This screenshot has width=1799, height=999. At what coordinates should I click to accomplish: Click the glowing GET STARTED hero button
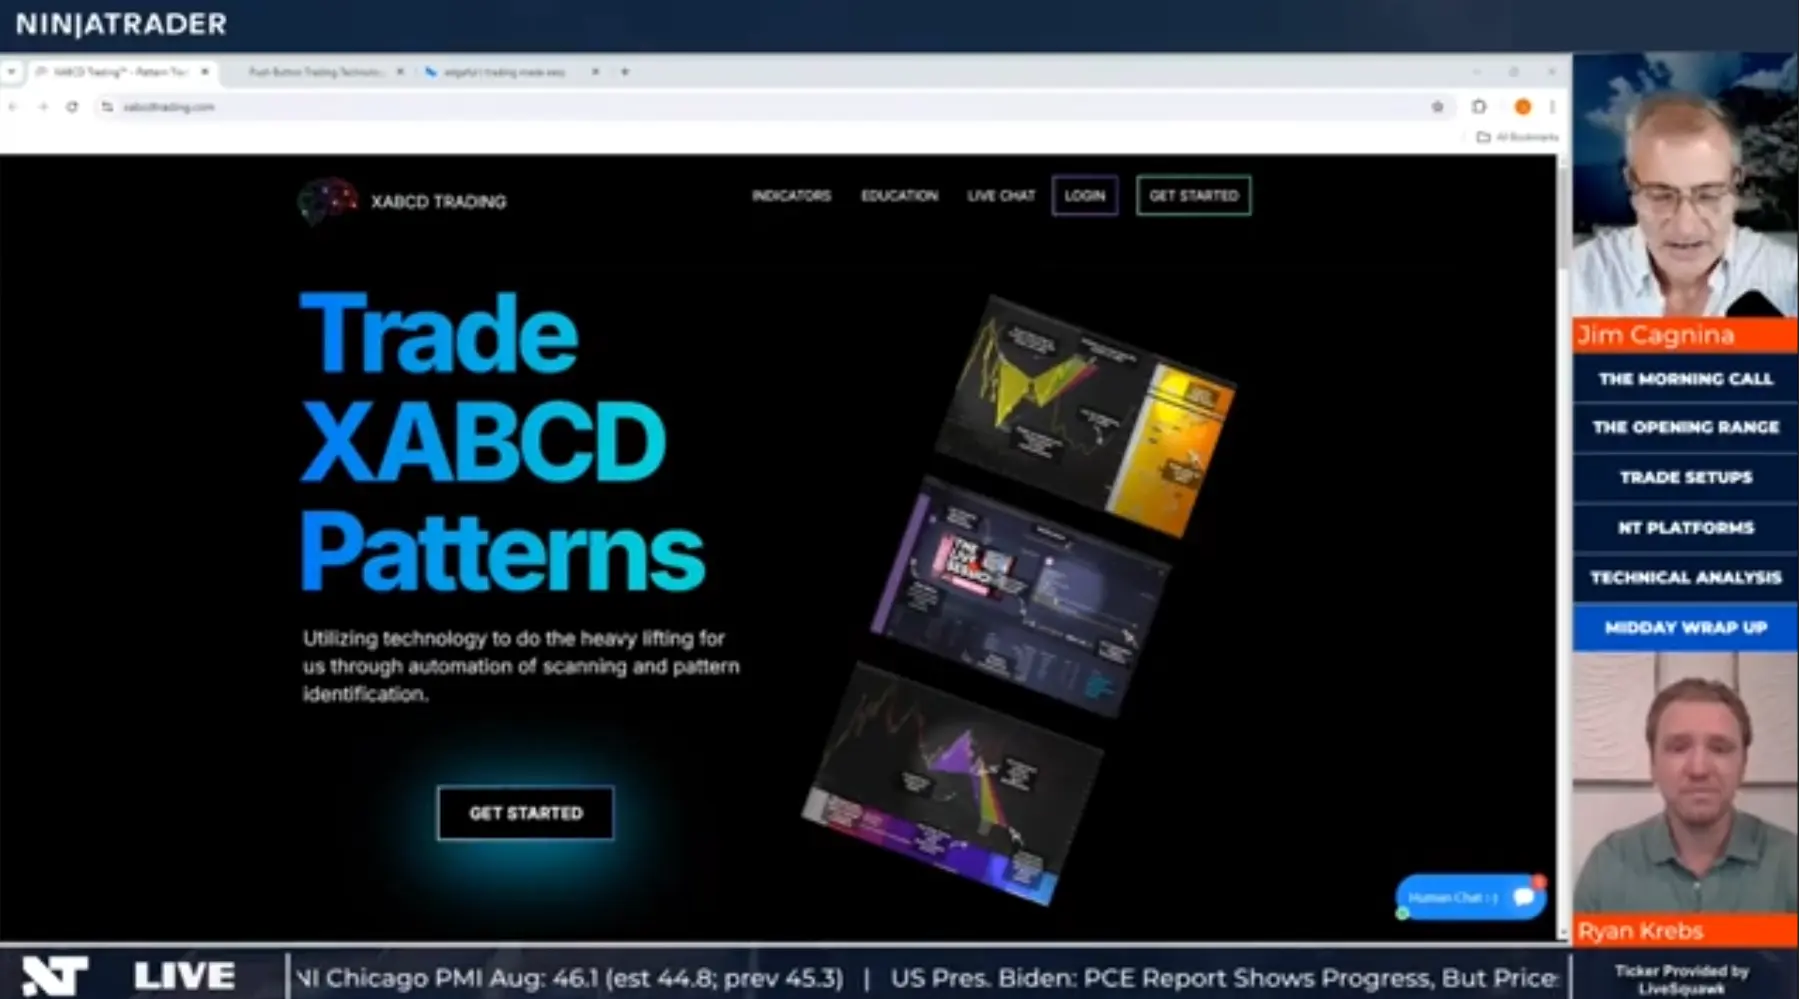tap(525, 813)
